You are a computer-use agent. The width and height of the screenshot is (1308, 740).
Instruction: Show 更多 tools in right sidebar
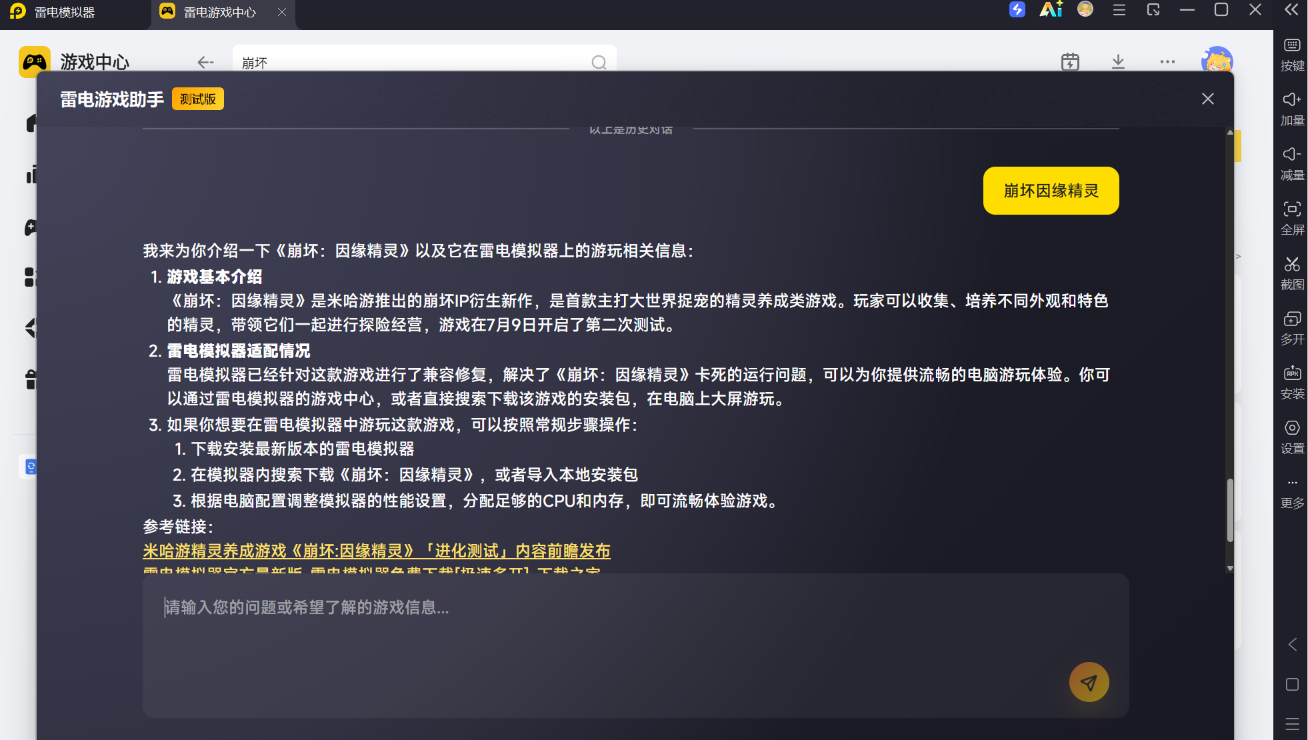point(1292,493)
